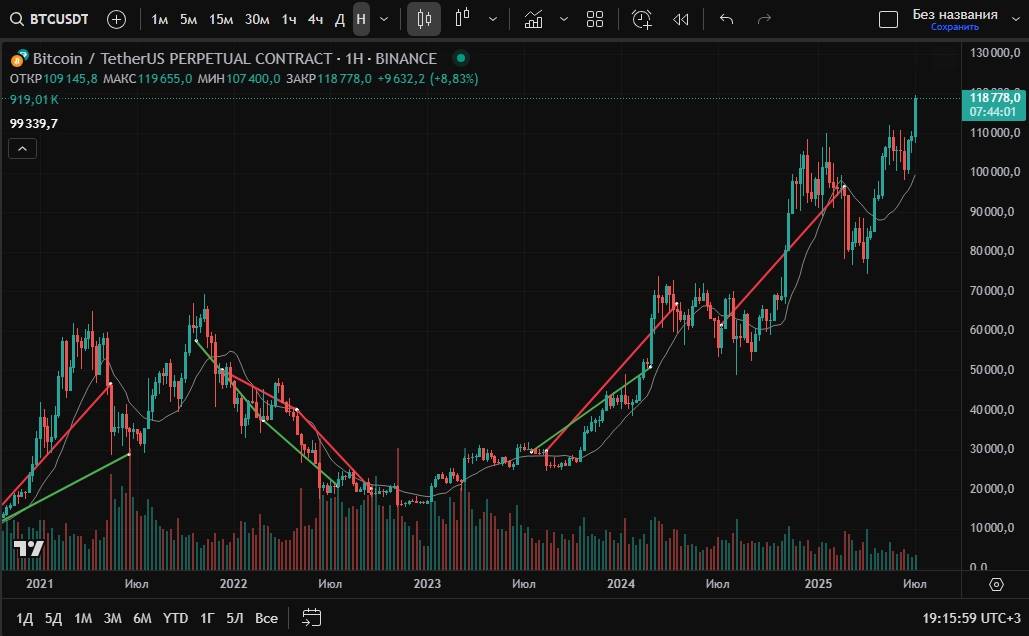Toggle the fullscreen square checkbox icon
The height and width of the screenshot is (636, 1029).
pos(888,19)
